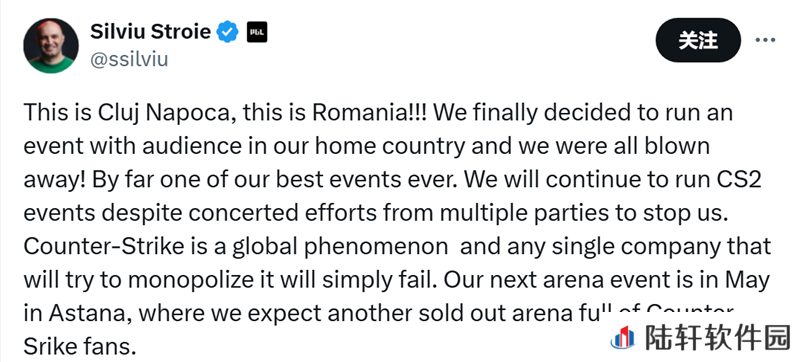Viewport: 800px width, 362px height.
Task: Open the Silviu Stroie display name link
Action: coord(151,32)
